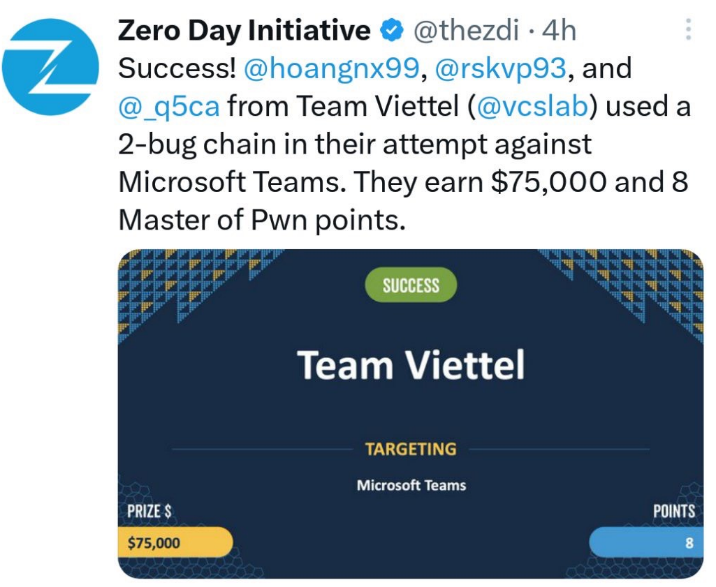Open the Zero Day Initiative display name

pos(244,32)
